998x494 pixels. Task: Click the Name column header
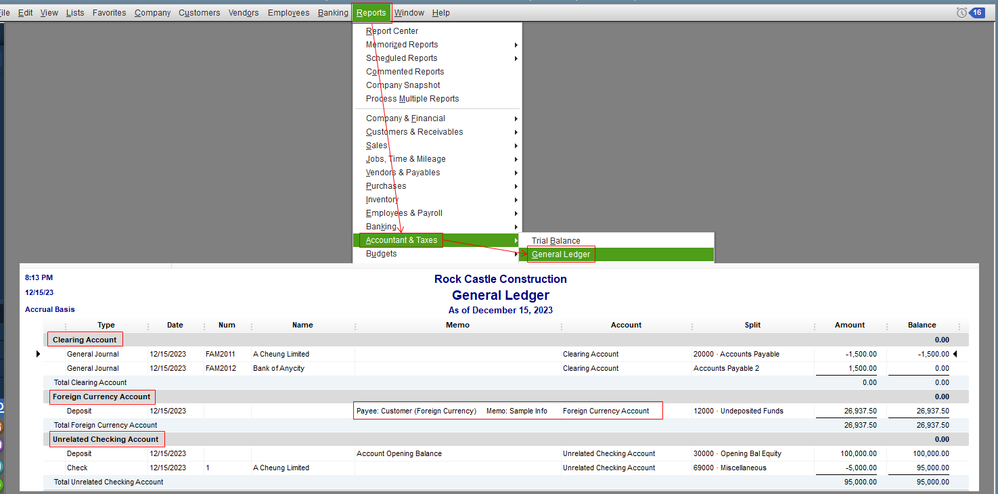(302, 325)
